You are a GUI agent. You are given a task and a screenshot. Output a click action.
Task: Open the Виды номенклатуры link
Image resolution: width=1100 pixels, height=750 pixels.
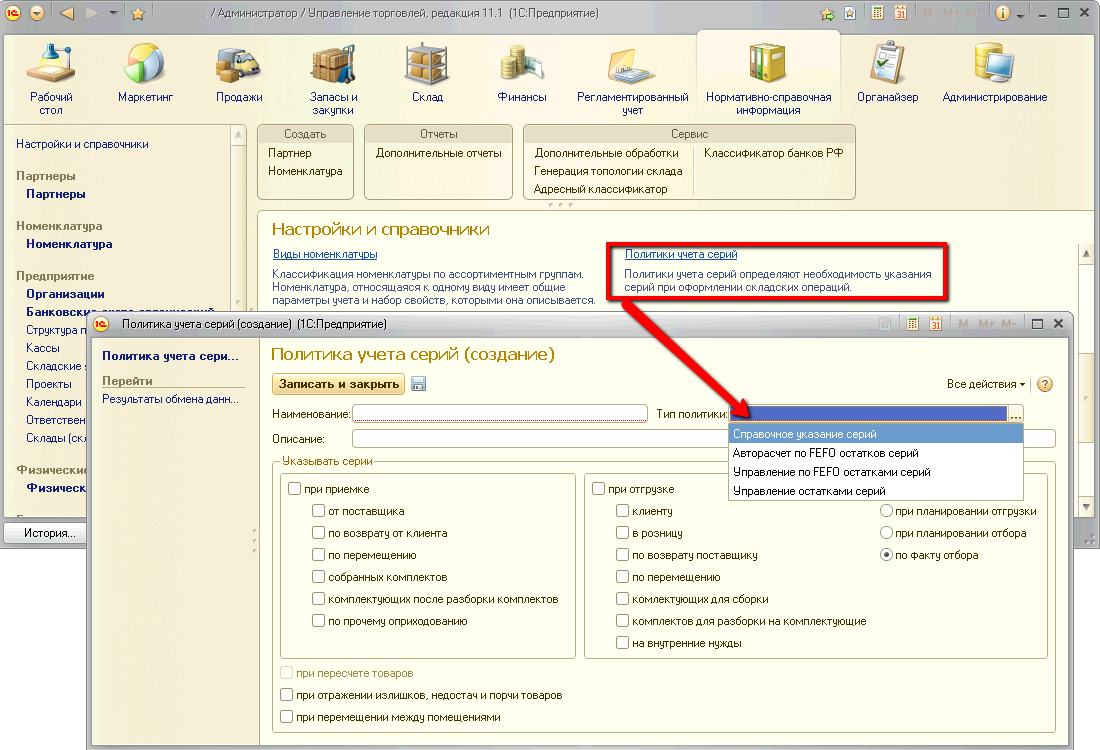tap(325, 254)
